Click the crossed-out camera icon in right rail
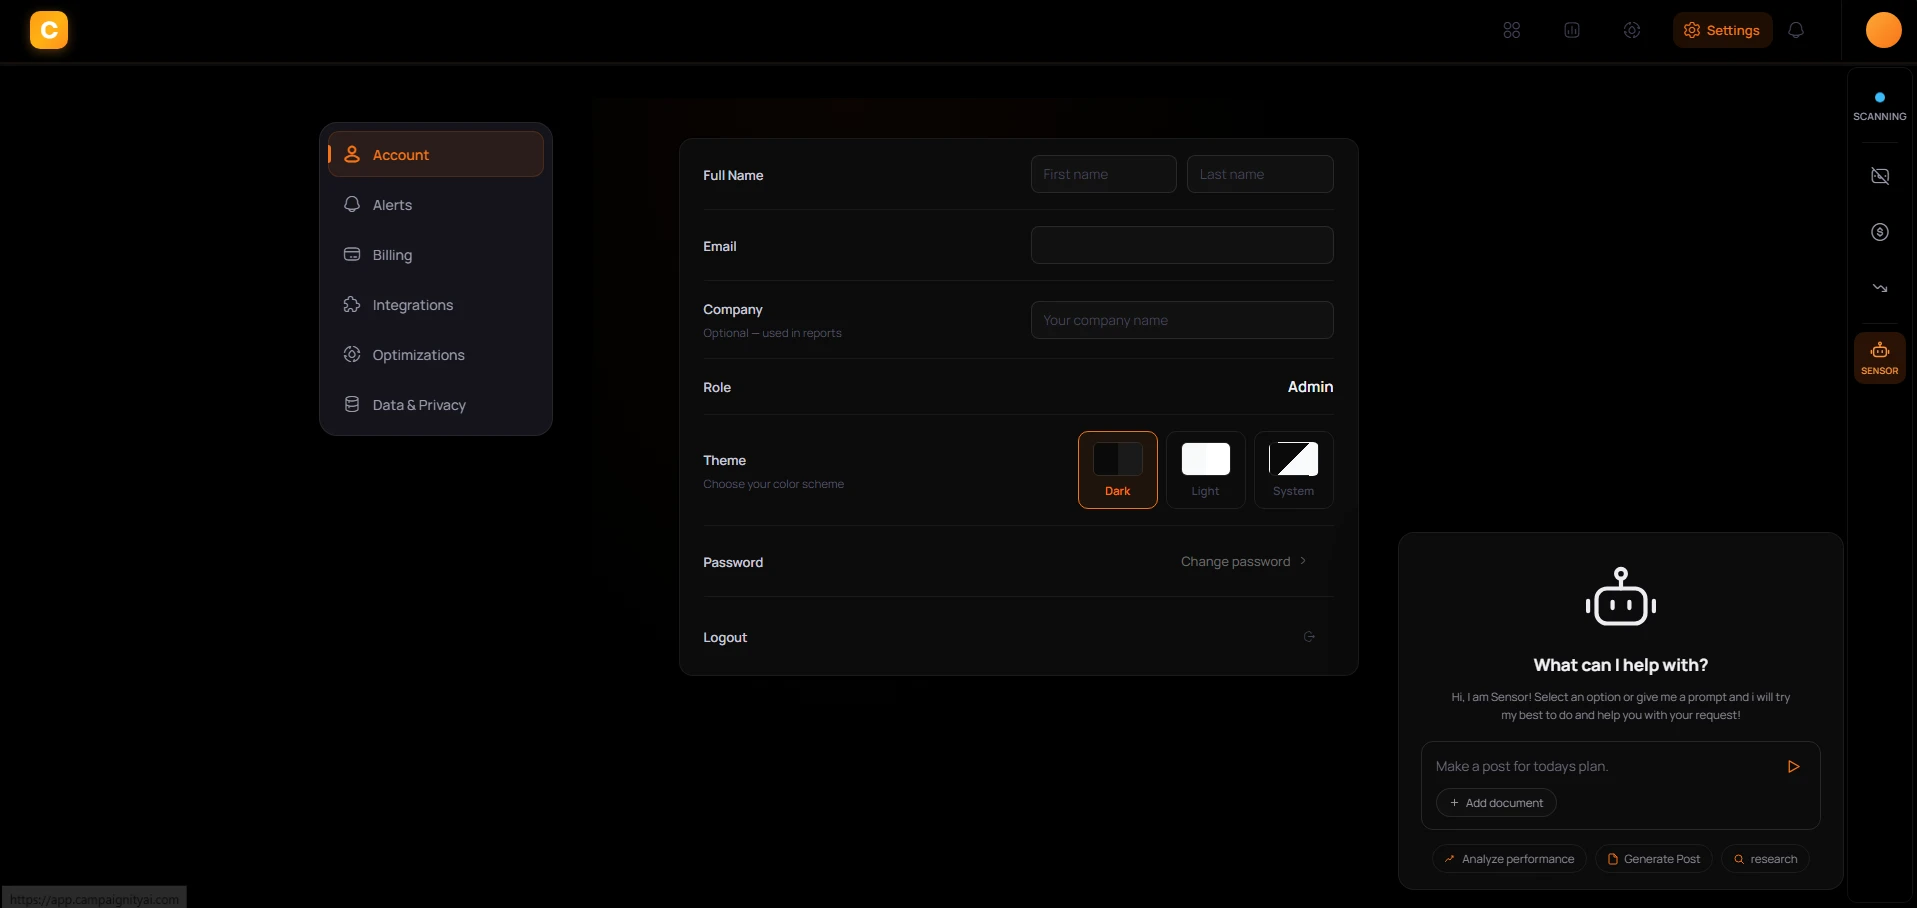 [1879, 176]
